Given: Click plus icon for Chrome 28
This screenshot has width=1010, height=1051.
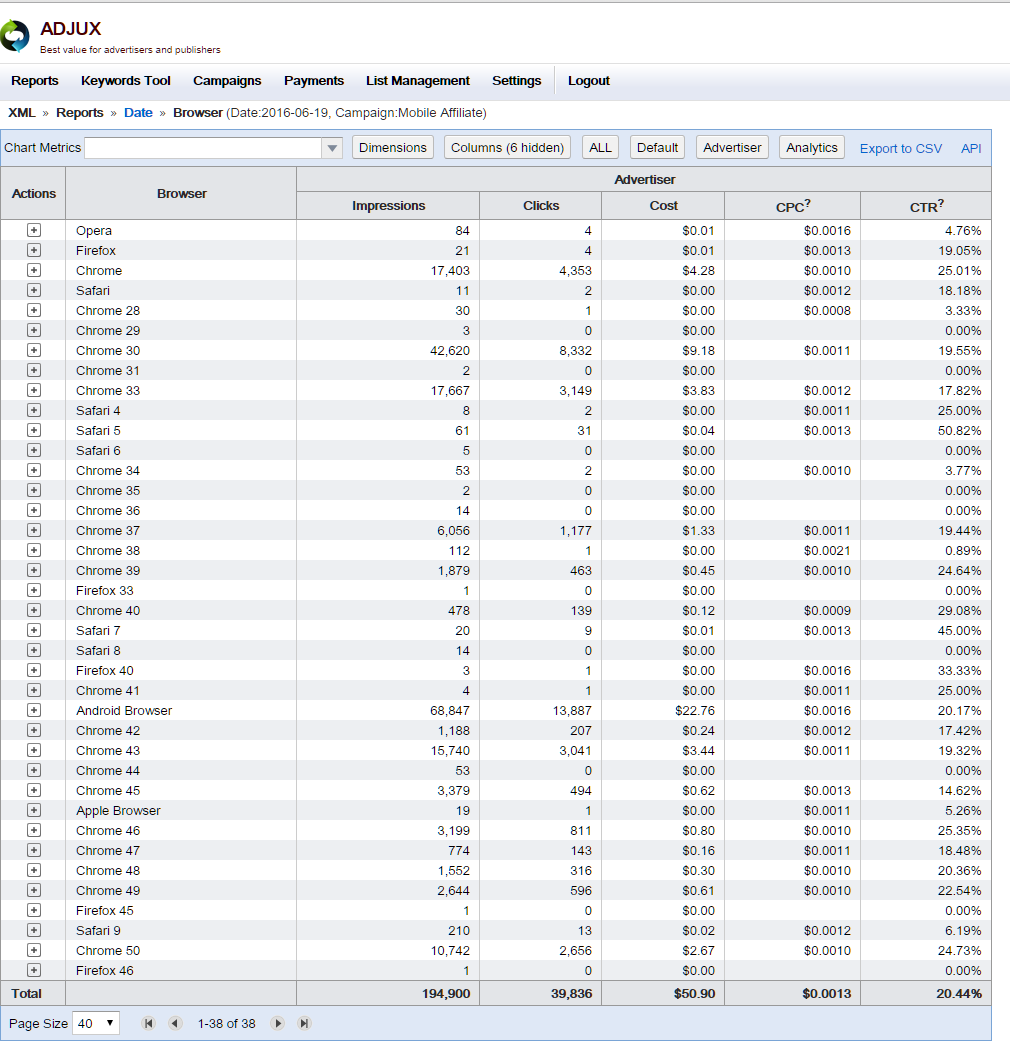Looking at the screenshot, I should pos(34,310).
